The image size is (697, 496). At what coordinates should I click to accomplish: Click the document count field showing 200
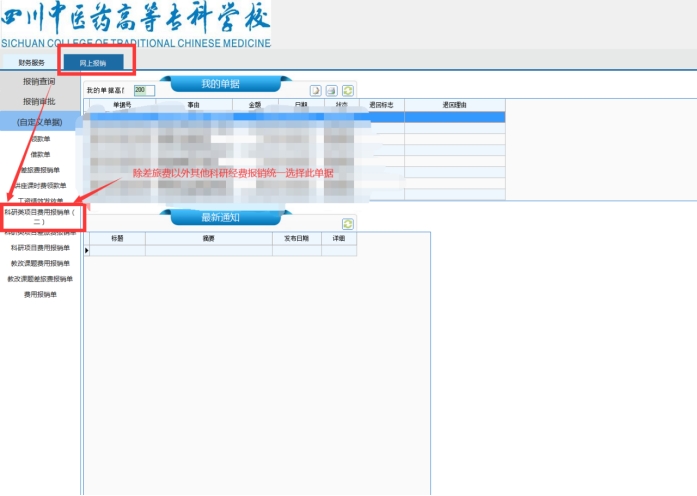click(143, 90)
